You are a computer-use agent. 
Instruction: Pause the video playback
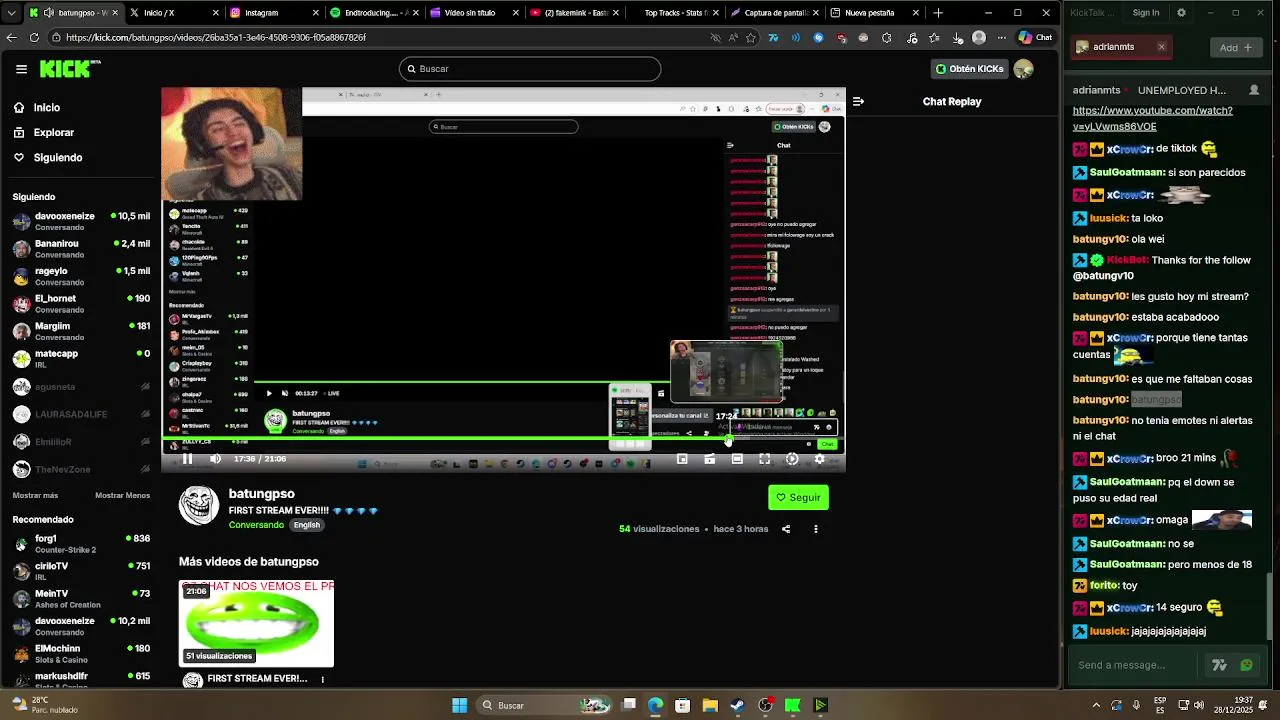pyautogui.click(x=187, y=459)
